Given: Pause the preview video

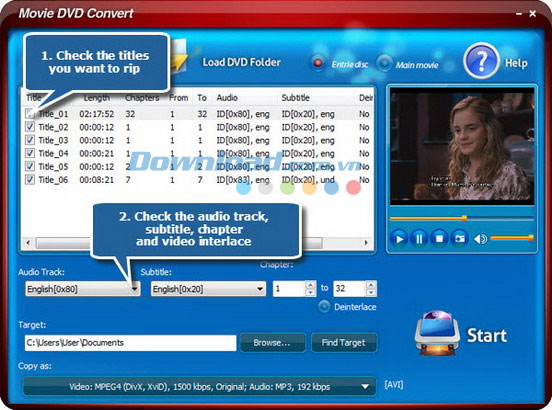Looking at the screenshot, I should coord(419,239).
